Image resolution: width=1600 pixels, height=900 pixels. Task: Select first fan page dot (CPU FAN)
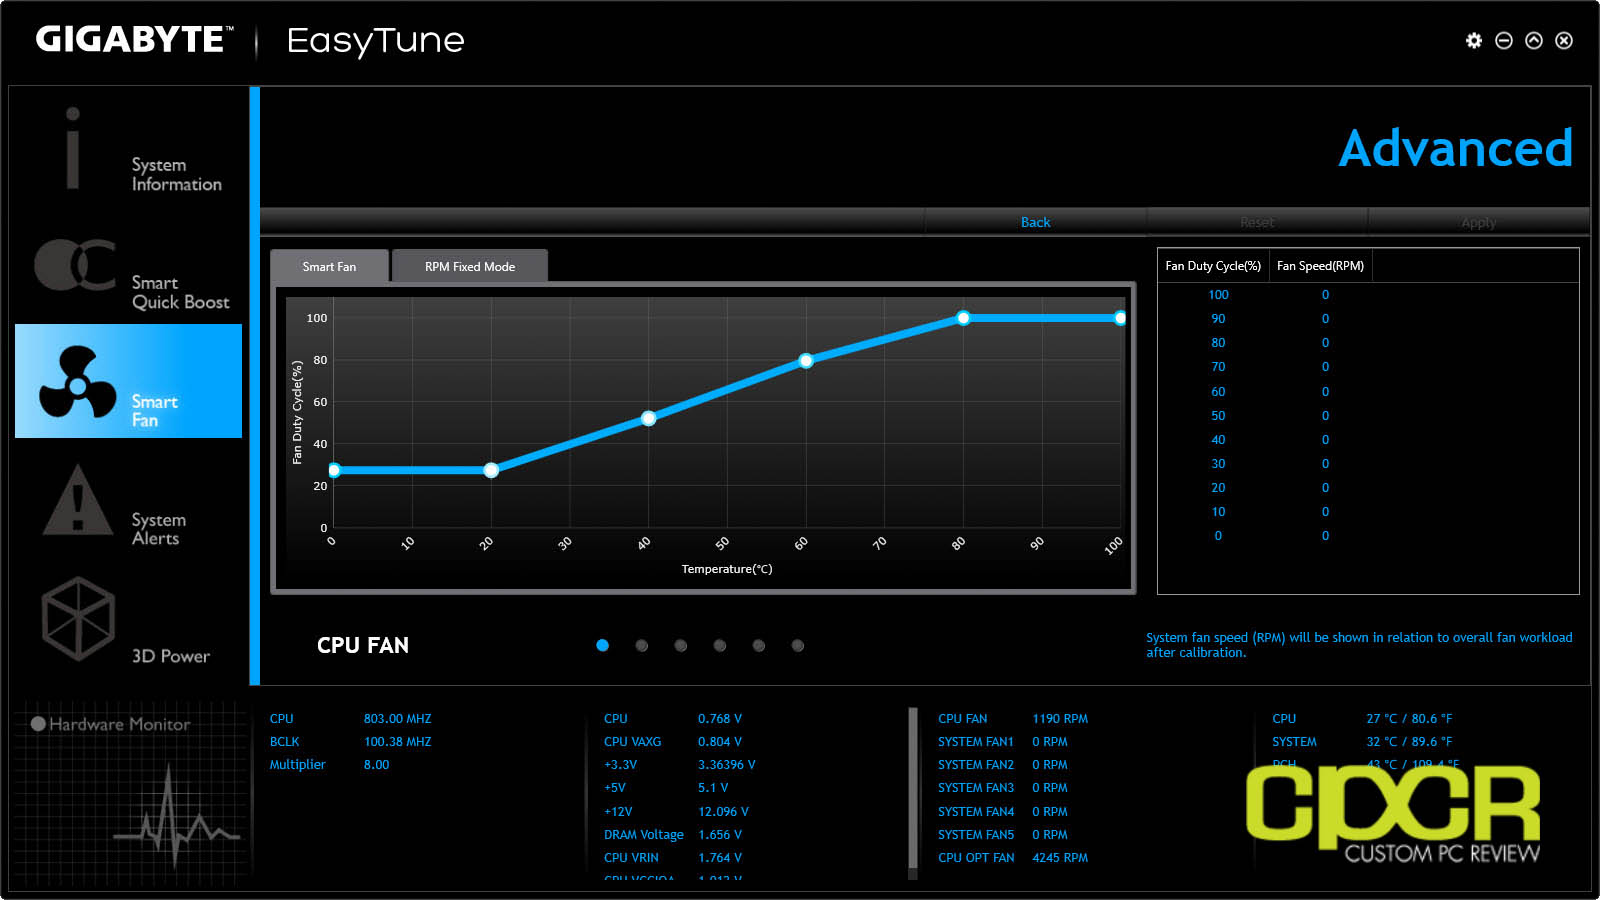tap(602, 645)
